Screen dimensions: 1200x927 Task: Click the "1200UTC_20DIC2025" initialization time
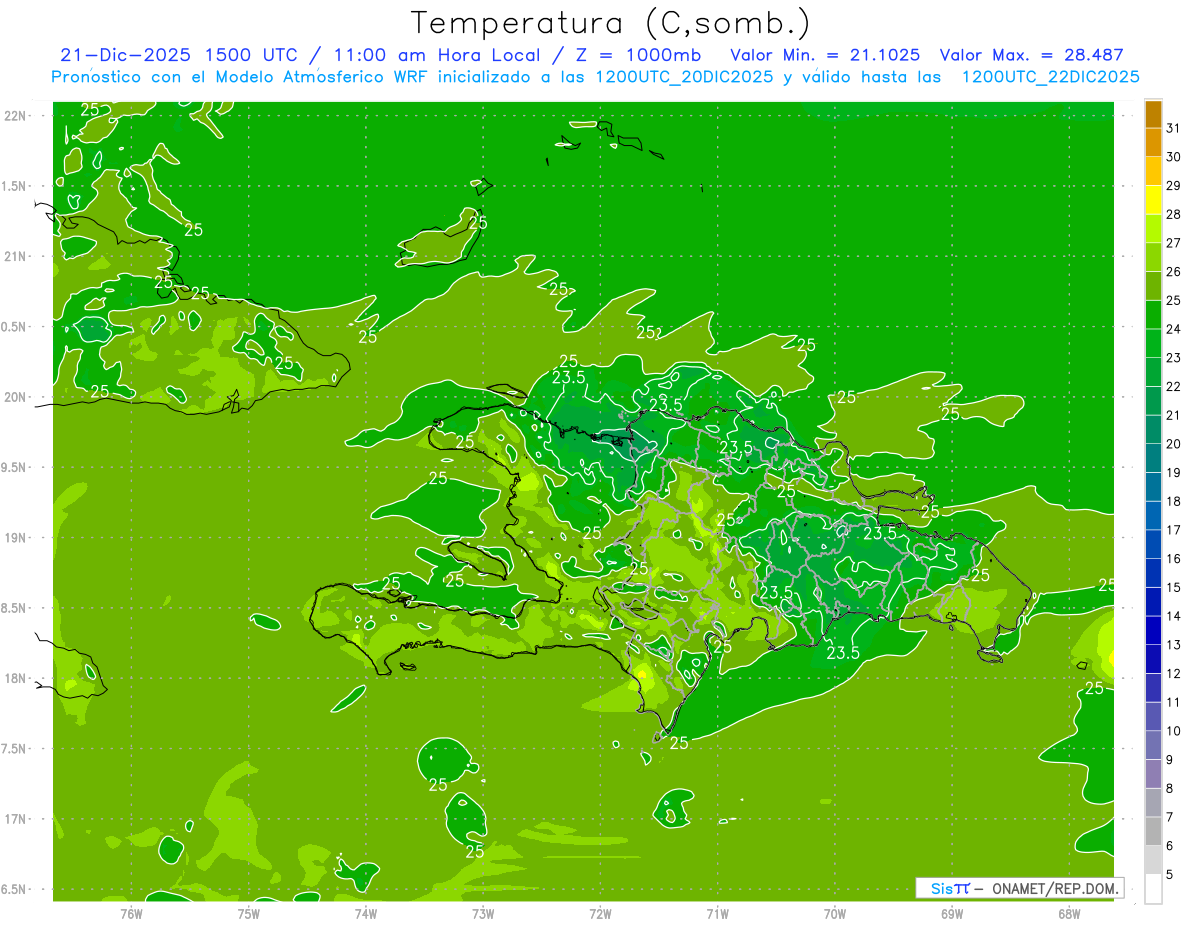683,77
